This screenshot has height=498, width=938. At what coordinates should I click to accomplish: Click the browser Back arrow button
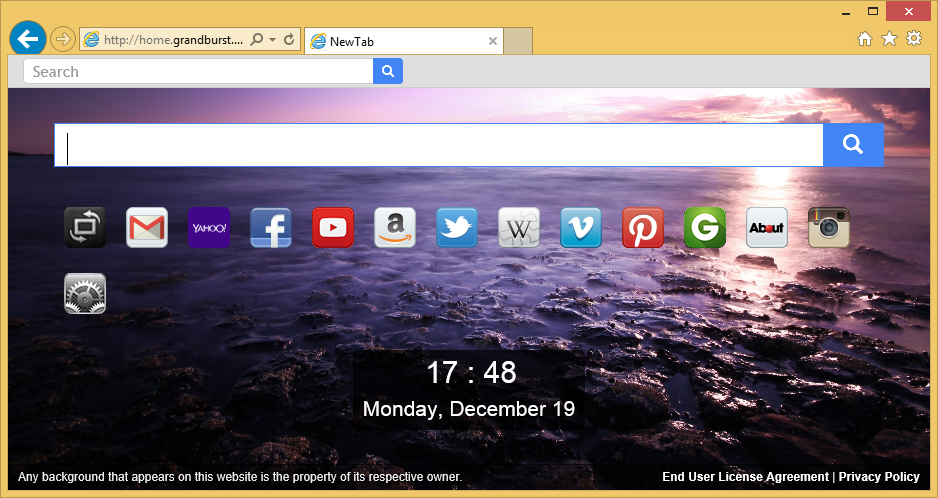pos(28,39)
